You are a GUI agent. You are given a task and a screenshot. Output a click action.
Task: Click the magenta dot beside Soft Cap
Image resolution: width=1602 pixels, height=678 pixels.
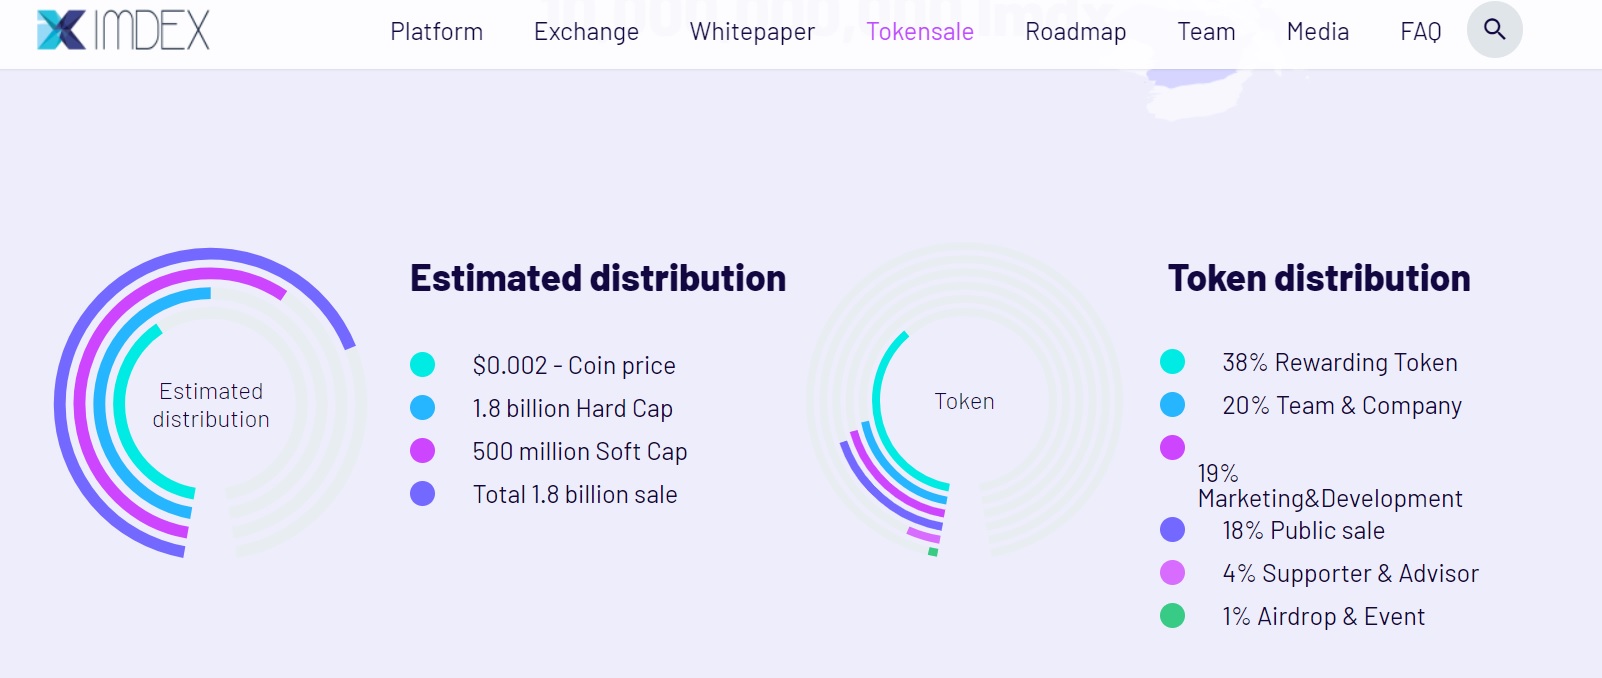423,451
